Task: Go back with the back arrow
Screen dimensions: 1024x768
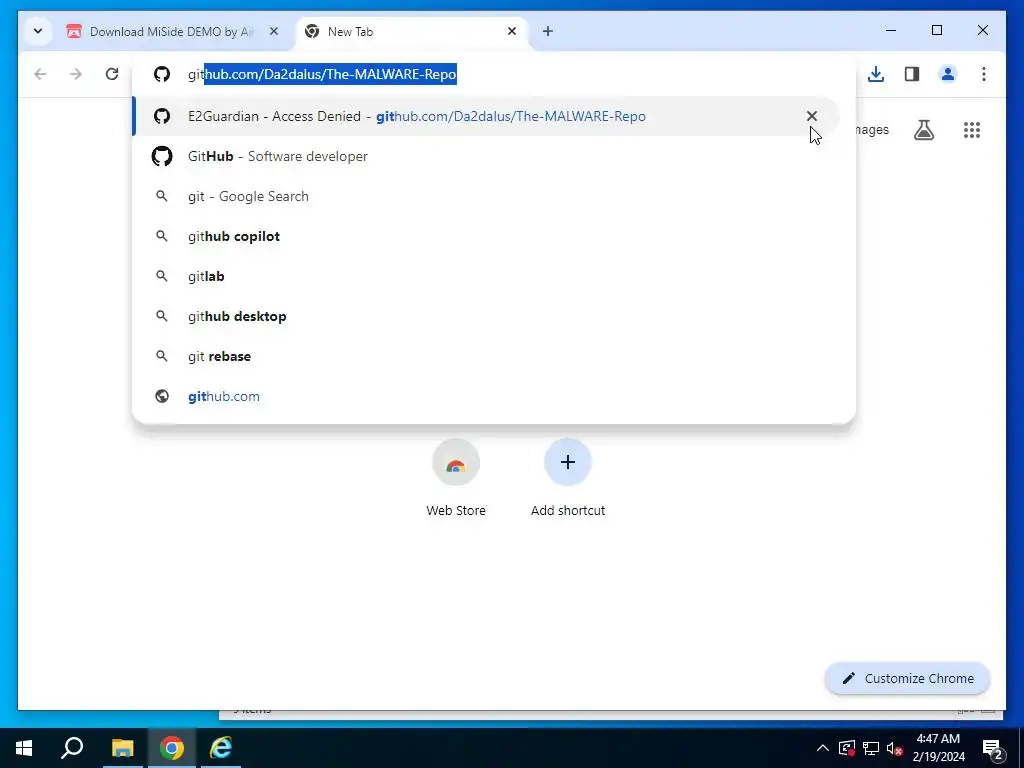Action: coord(40,74)
